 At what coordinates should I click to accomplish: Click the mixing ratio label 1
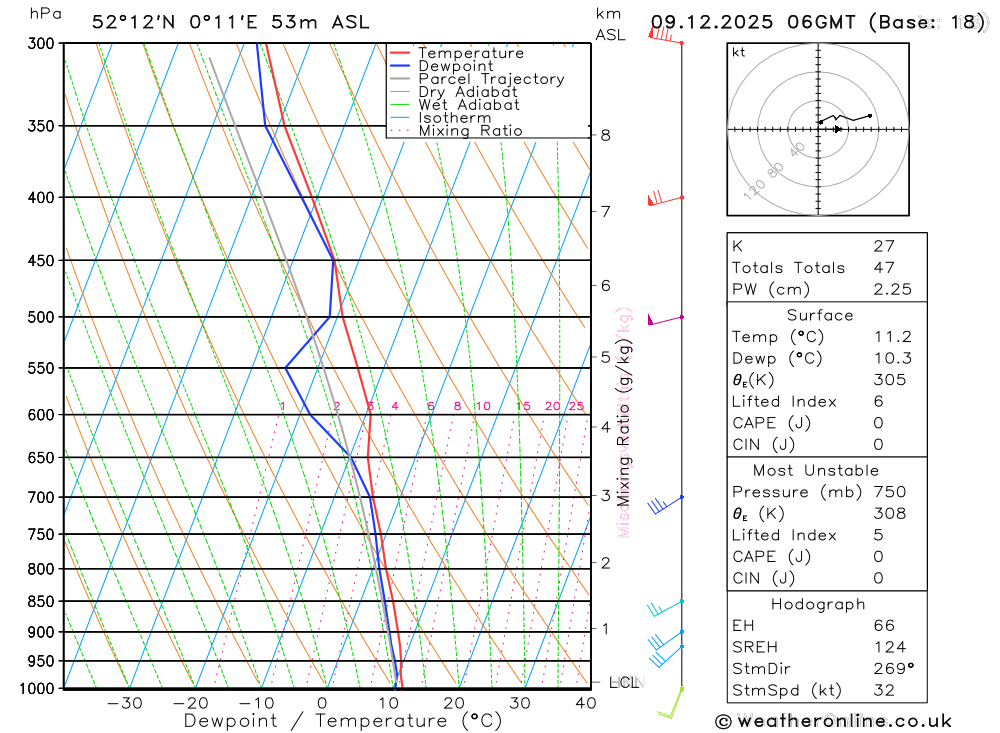pos(283,406)
